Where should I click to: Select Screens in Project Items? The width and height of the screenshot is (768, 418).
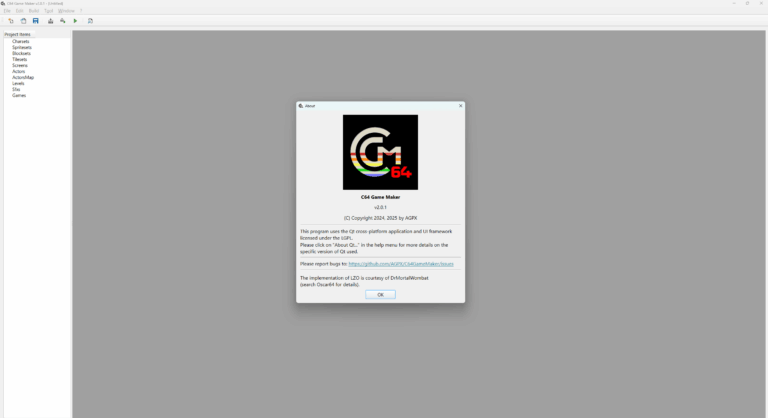20,65
